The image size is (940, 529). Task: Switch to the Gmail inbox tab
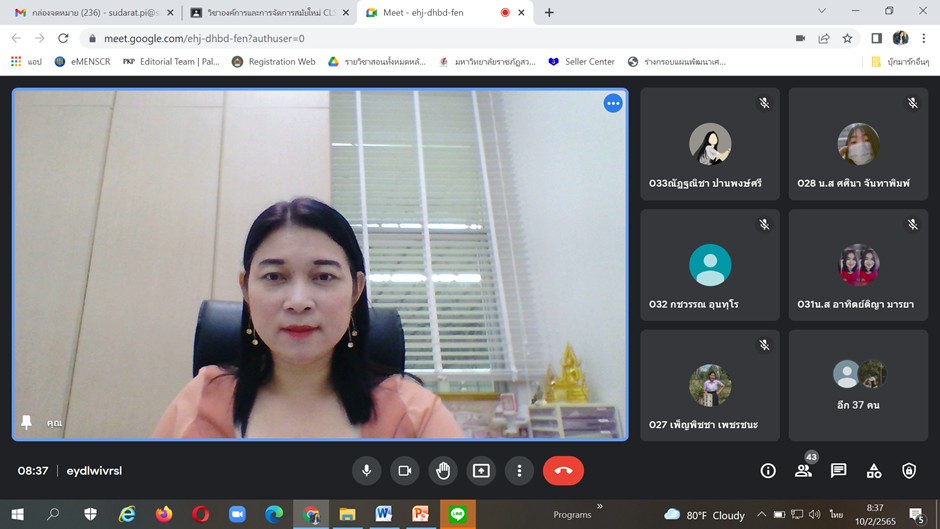(x=90, y=13)
